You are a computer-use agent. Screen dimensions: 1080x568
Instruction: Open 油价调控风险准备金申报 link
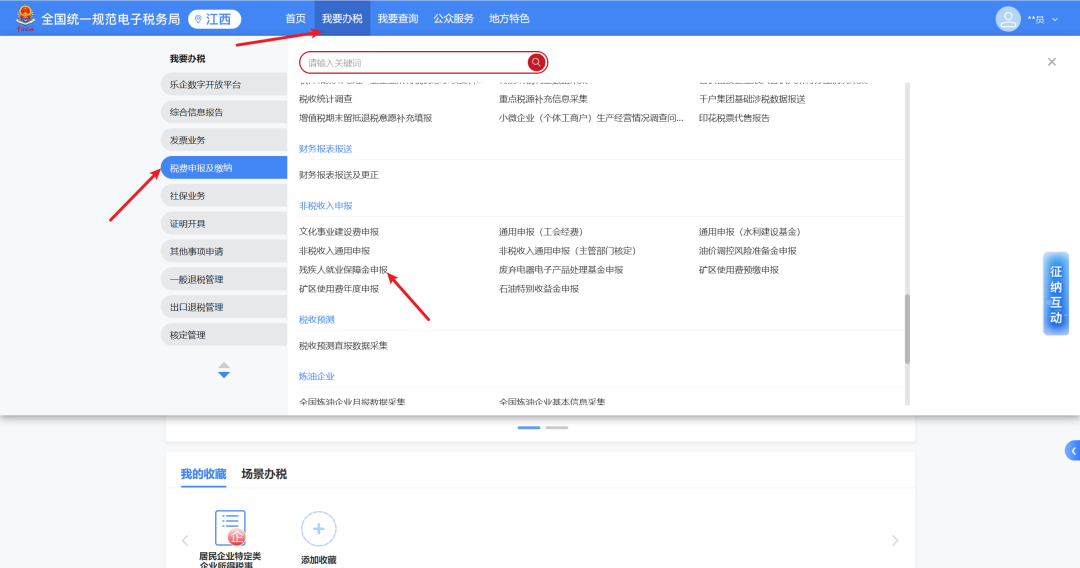click(747, 251)
